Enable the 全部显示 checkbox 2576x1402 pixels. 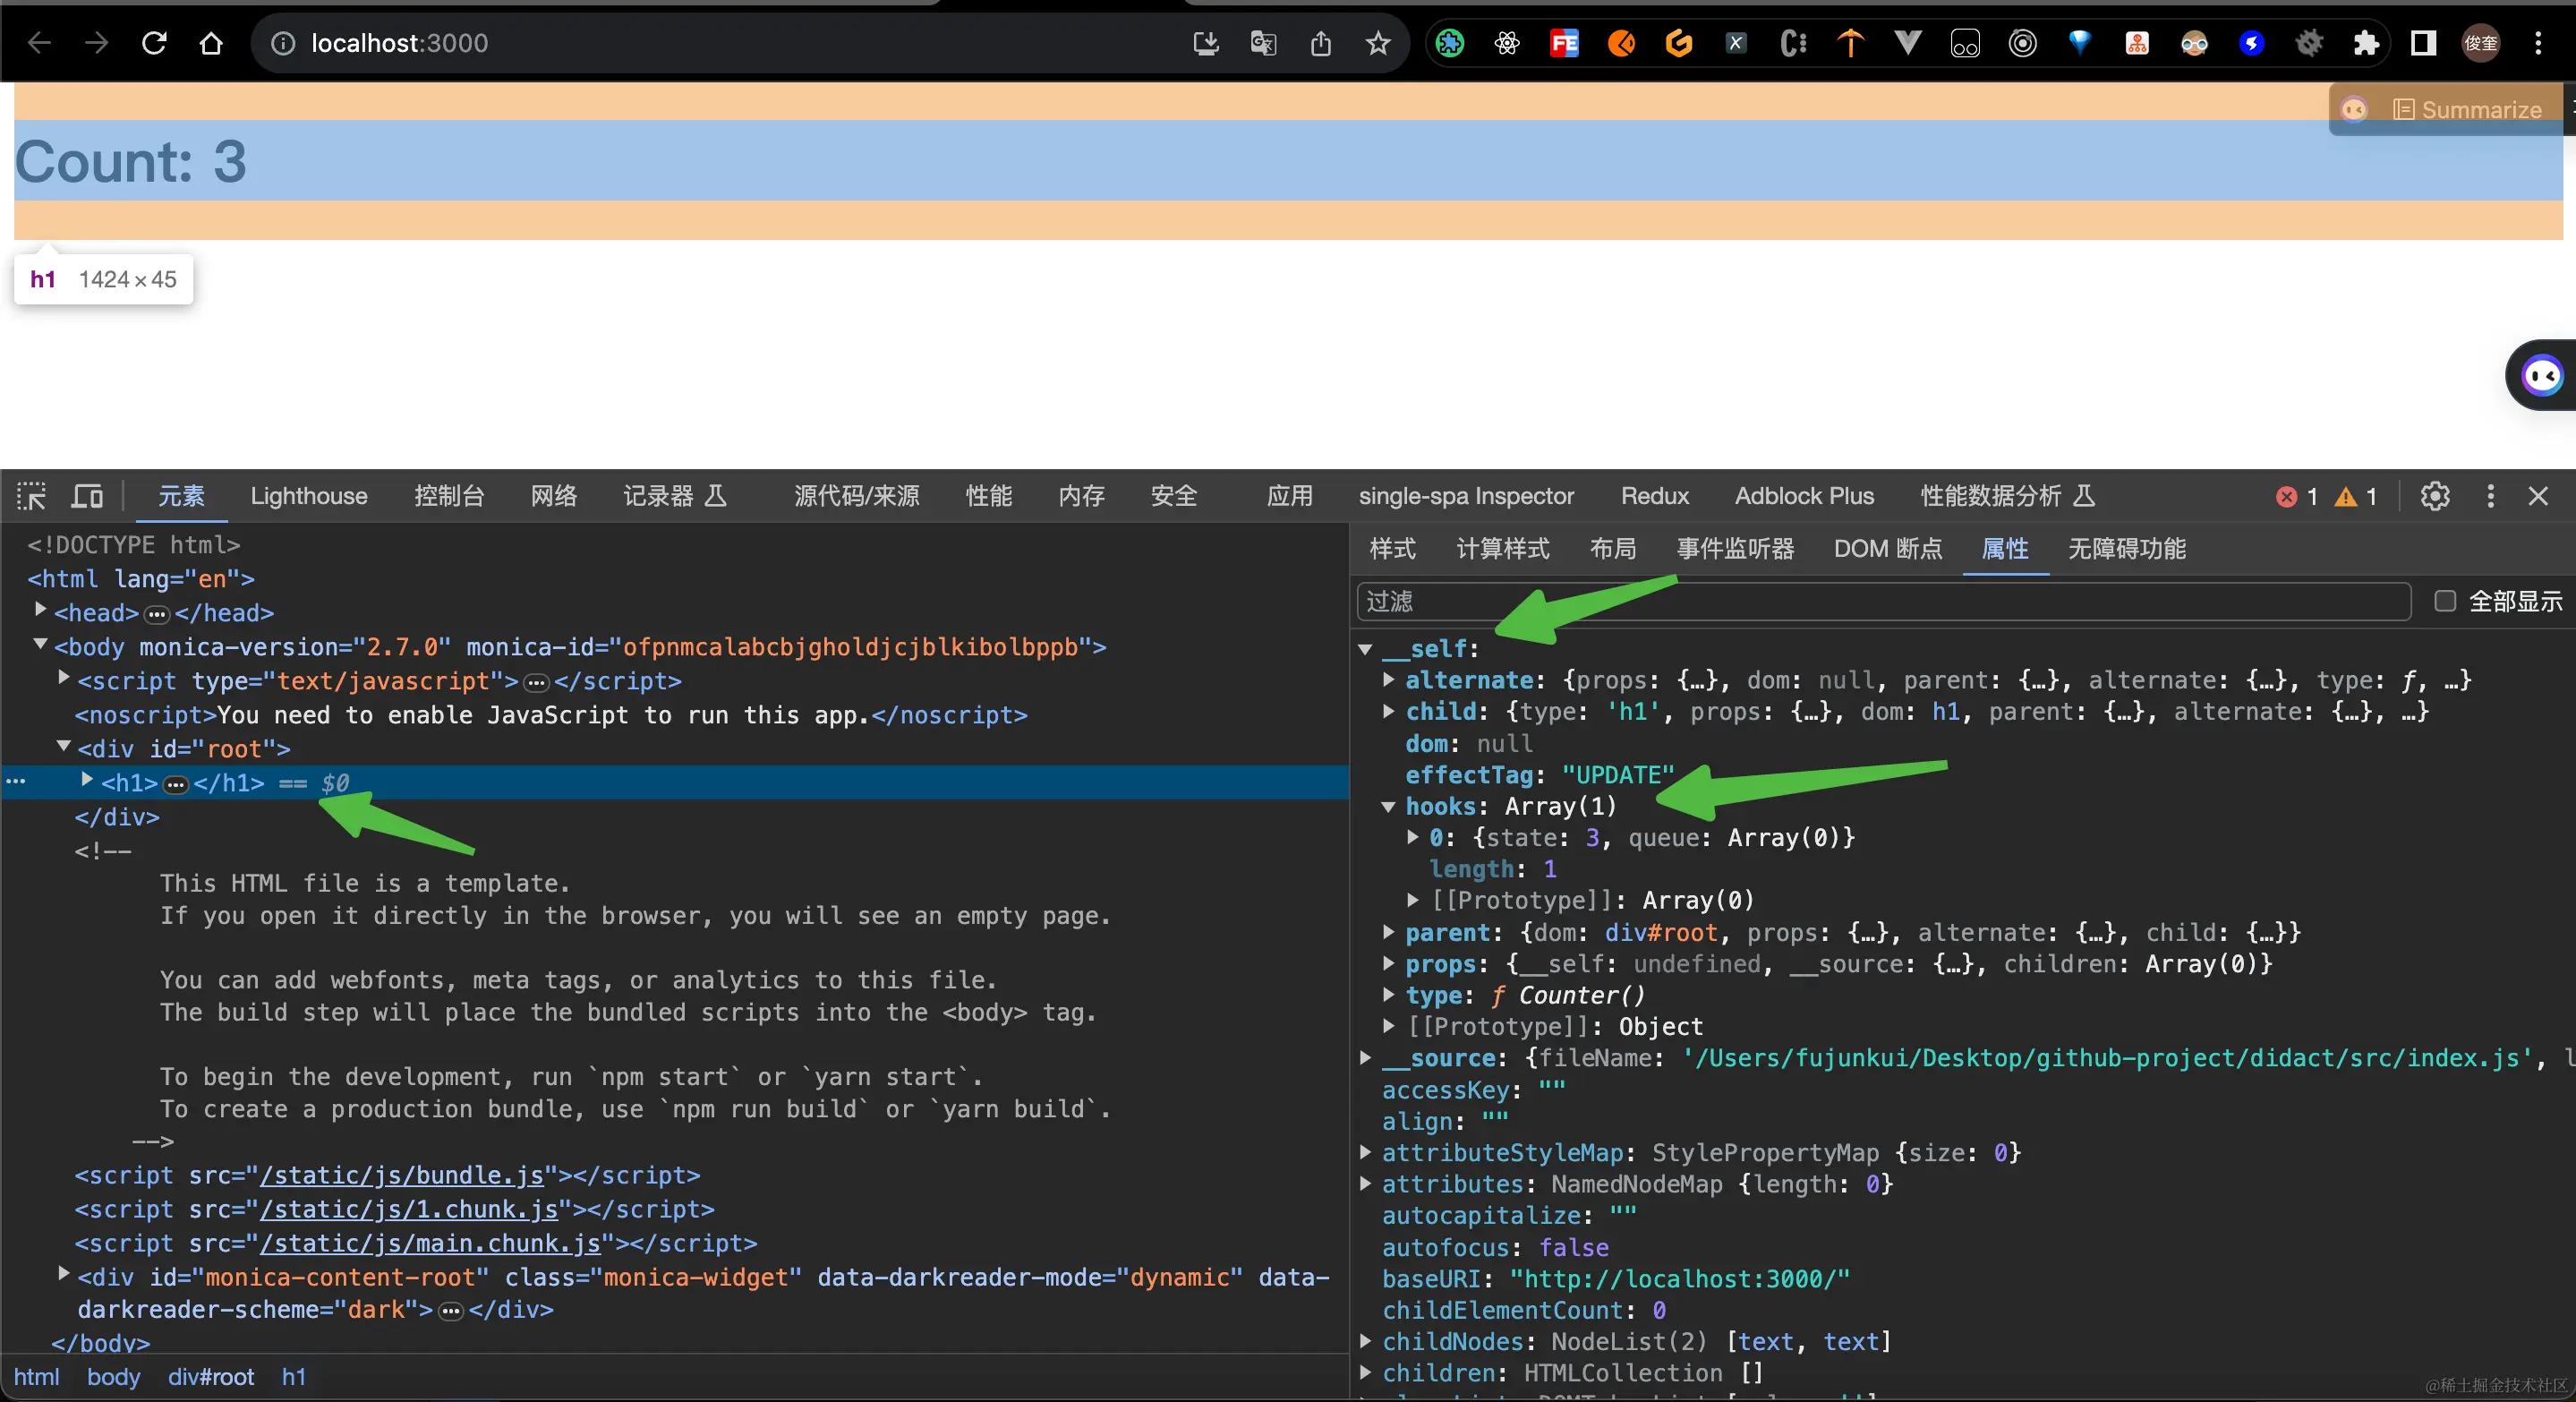[2445, 601]
